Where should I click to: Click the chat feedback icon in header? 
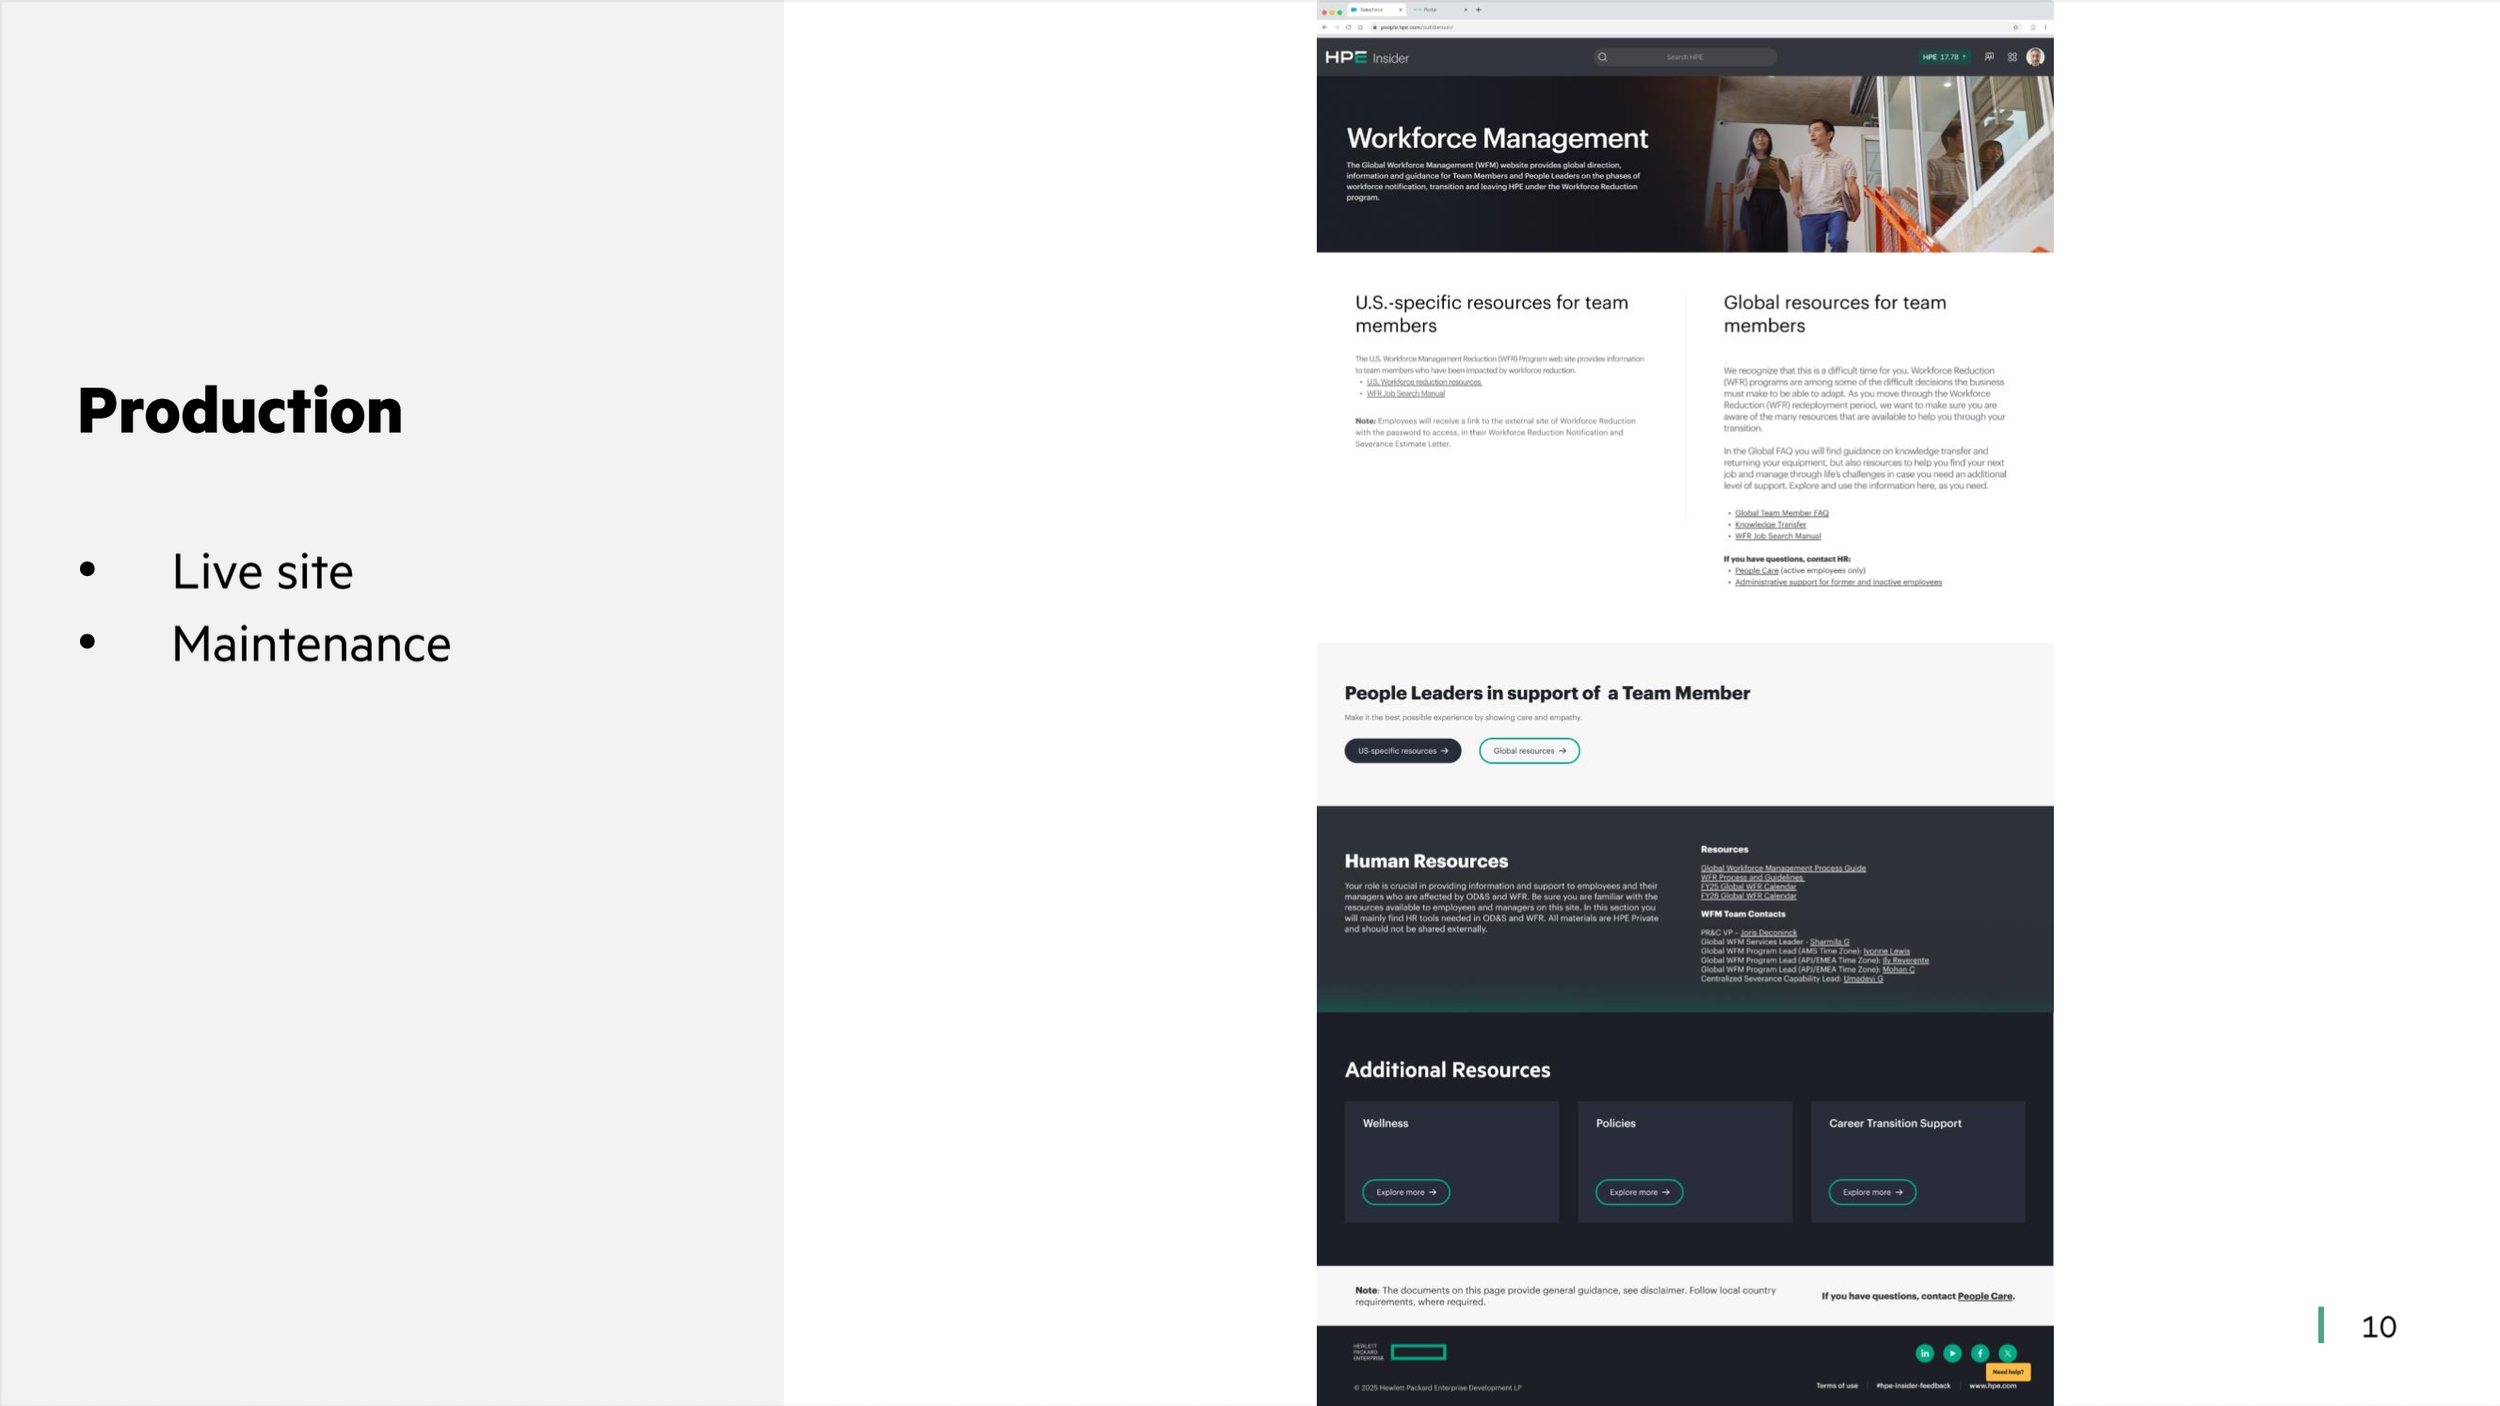(1989, 57)
